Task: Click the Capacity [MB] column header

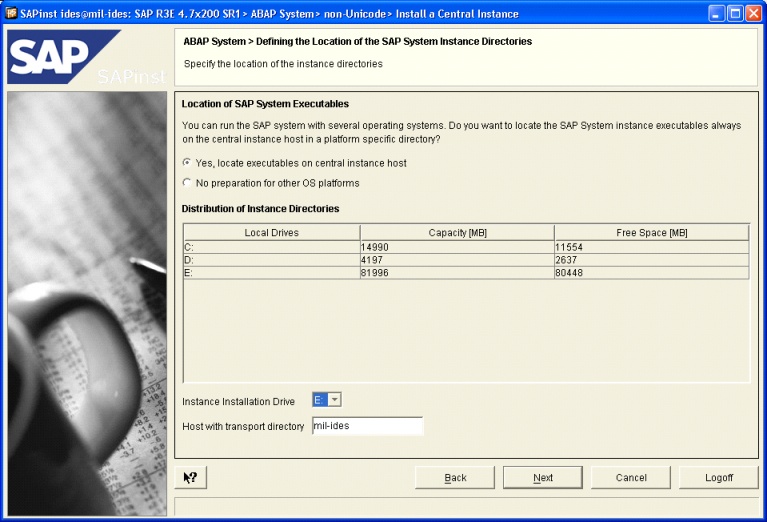Action: pyautogui.click(x=457, y=233)
